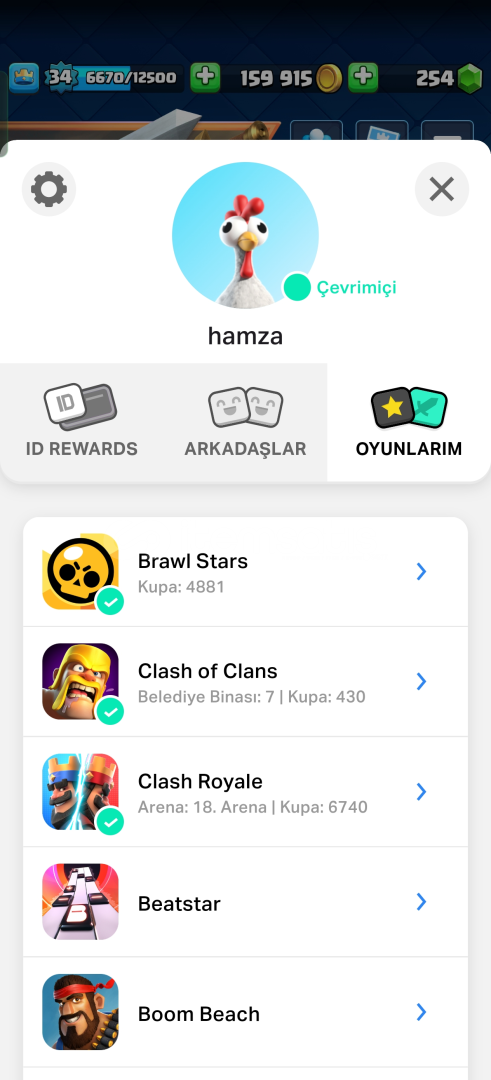Tap the Beatstar game icon

pos(81,902)
